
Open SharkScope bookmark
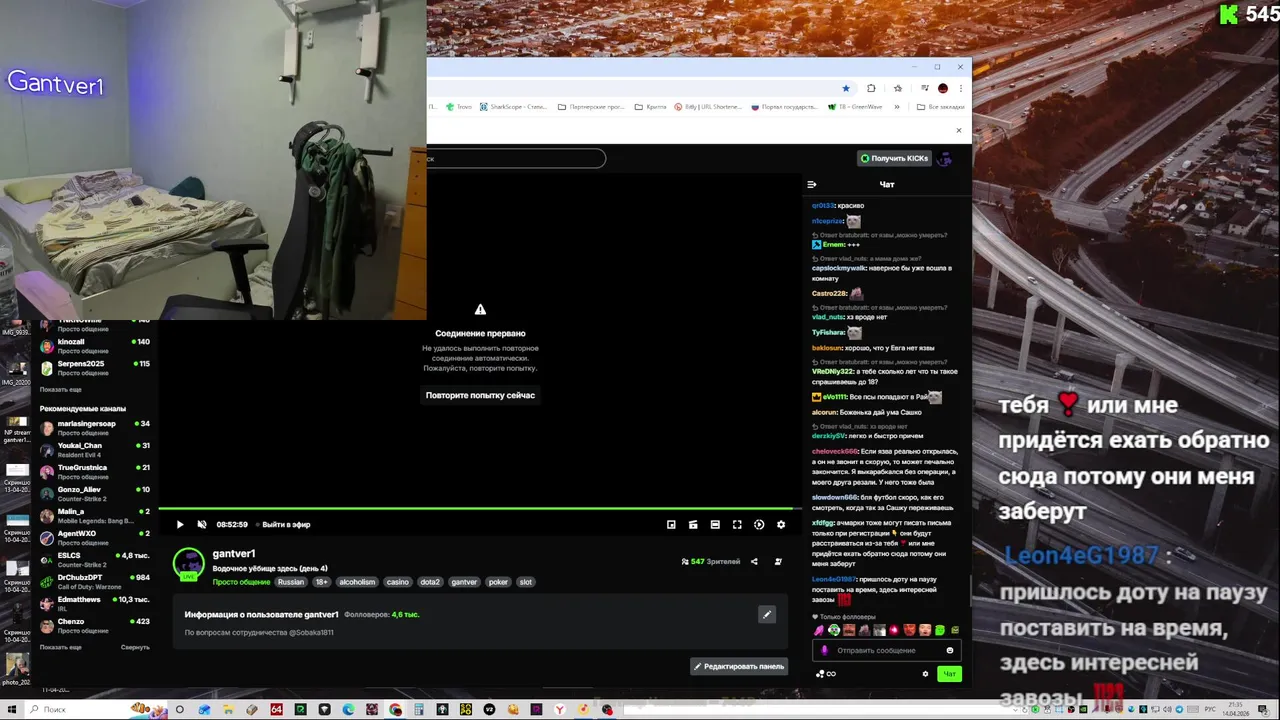click(513, 107)
